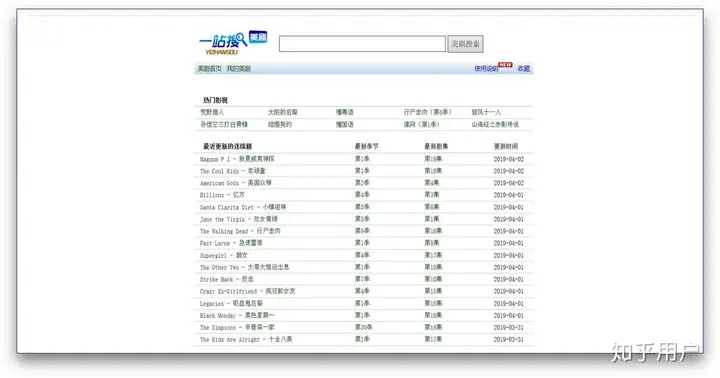
Task: Open The Cool Kids series entry
Action: pyautogui.click(x=233, y=171)
